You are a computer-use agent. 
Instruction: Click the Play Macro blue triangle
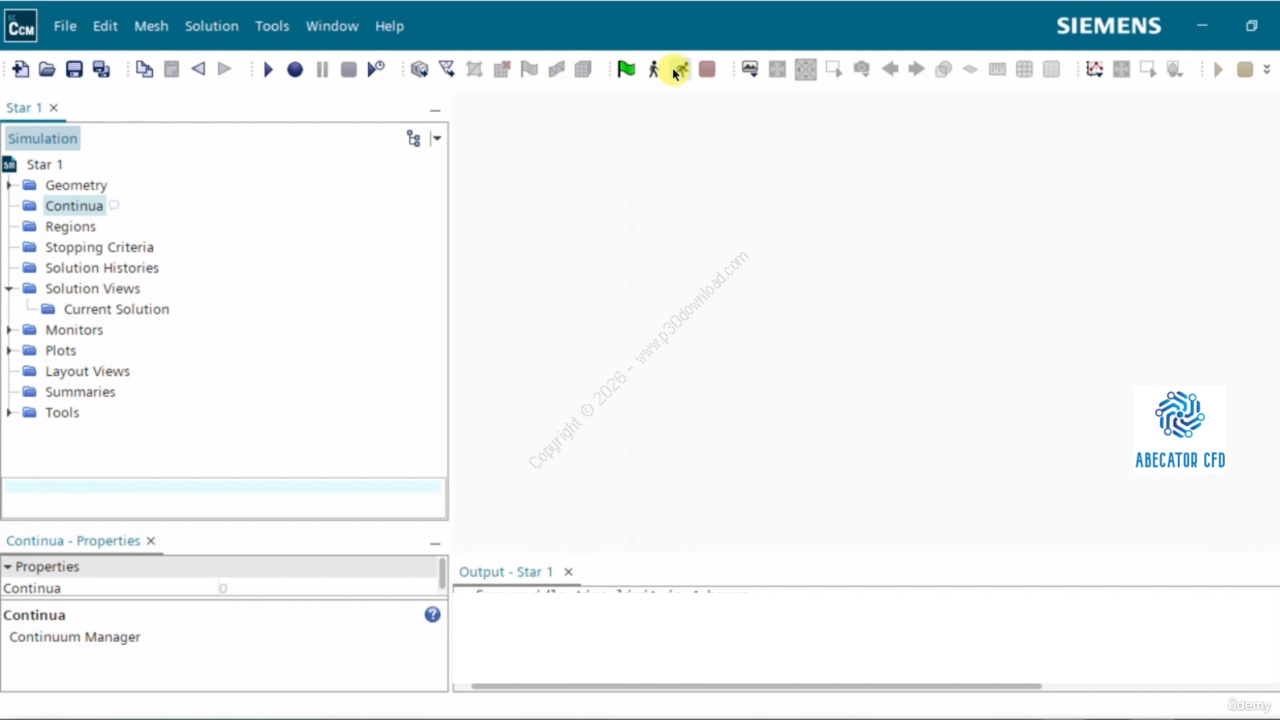point(268,69)
